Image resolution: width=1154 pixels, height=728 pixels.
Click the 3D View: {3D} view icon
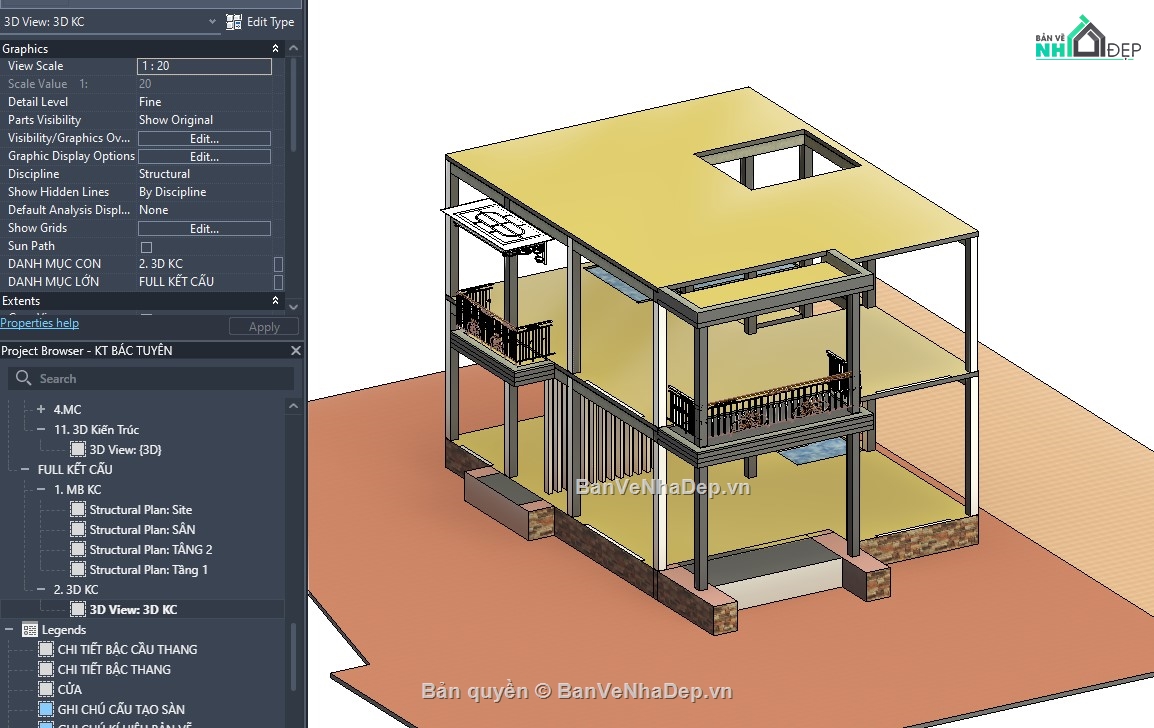pos(77,450)
